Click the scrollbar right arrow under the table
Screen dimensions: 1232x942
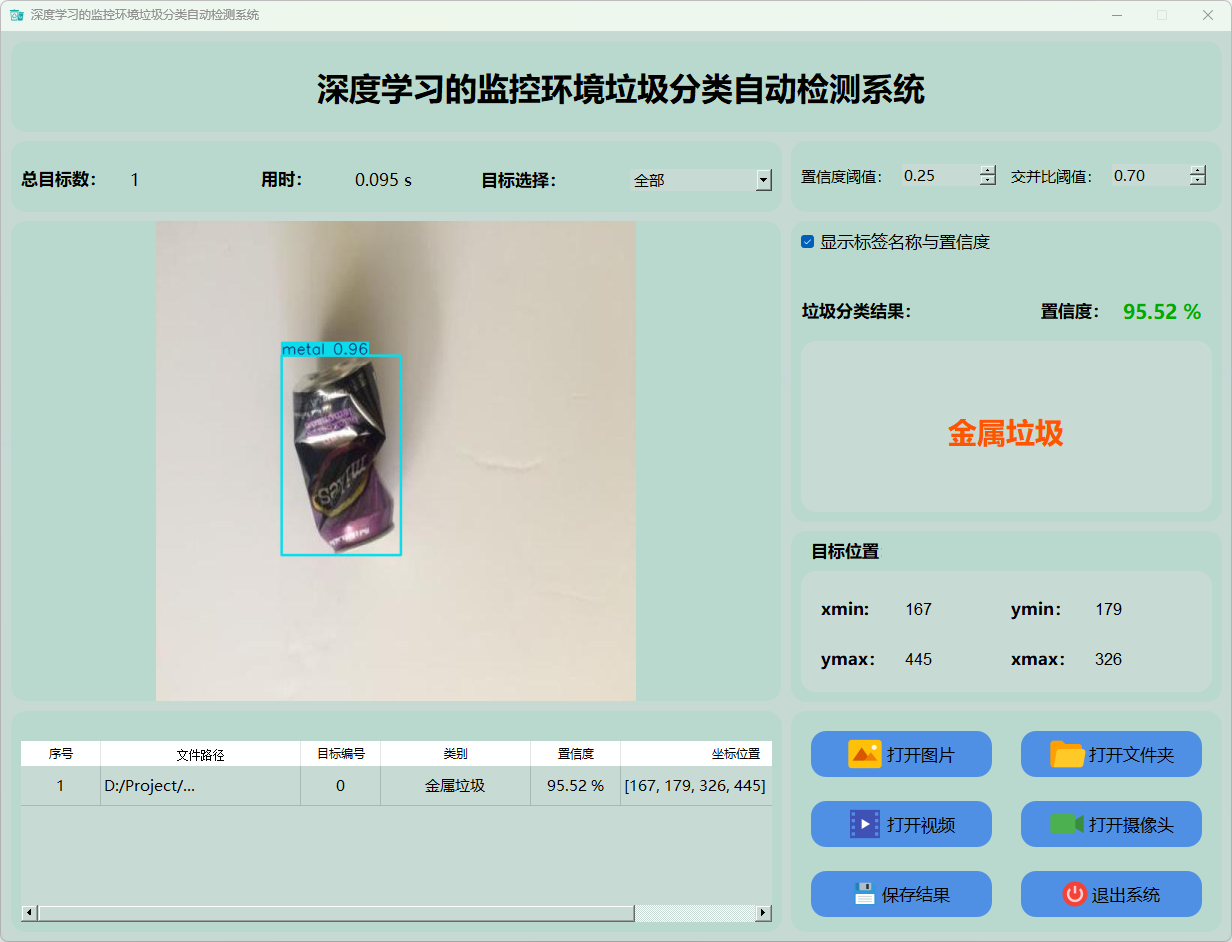(764, 913)
